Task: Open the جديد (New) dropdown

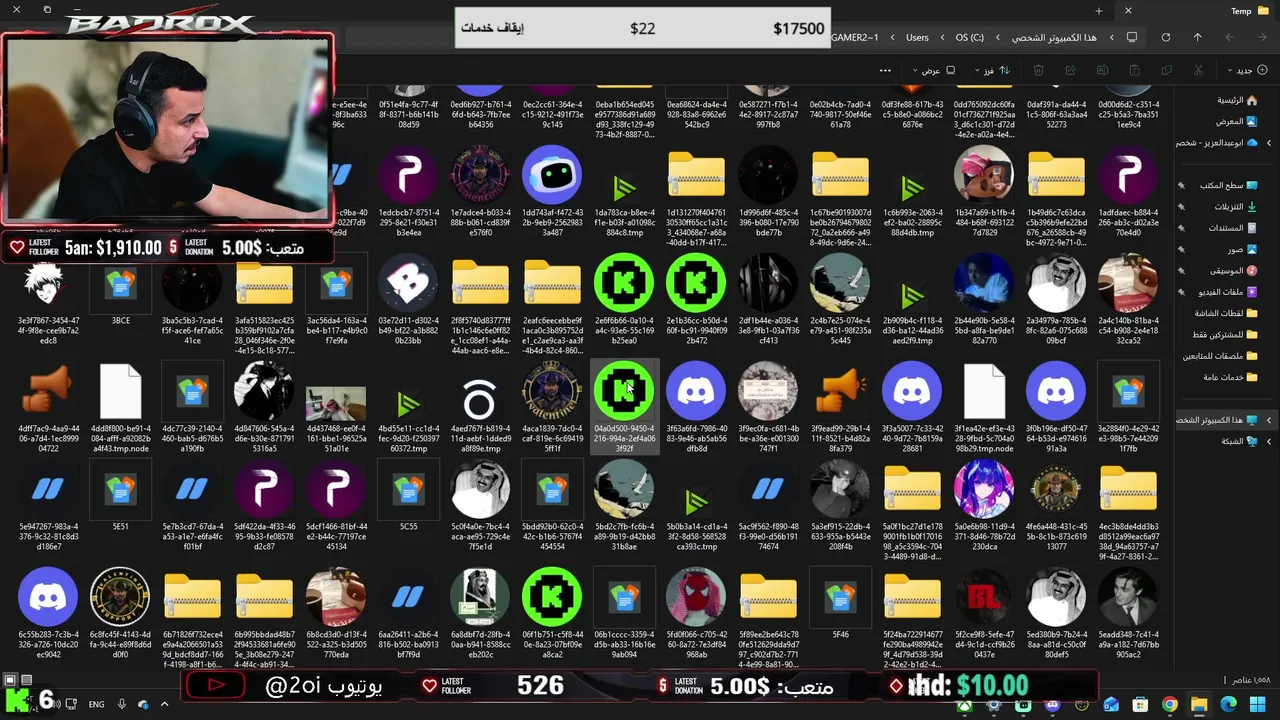Action: pyautogui.click(x=1247, y=70)
